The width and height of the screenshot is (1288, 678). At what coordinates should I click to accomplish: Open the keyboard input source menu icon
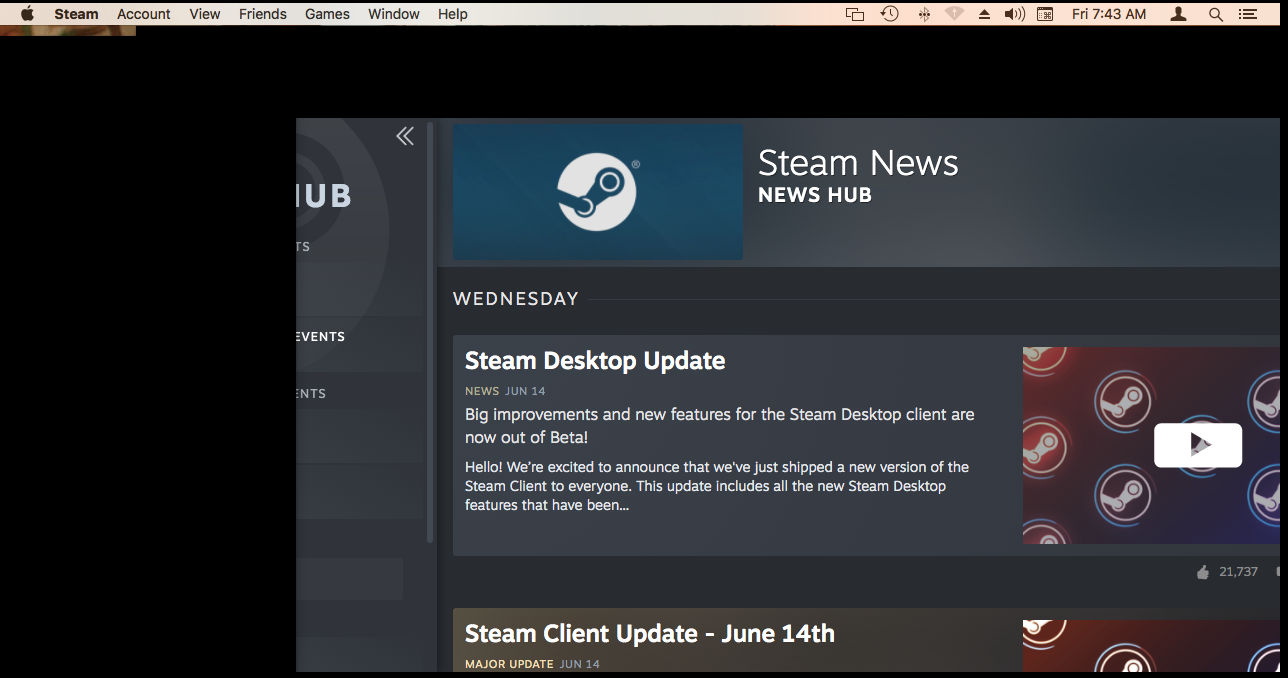coord(1044,14)
